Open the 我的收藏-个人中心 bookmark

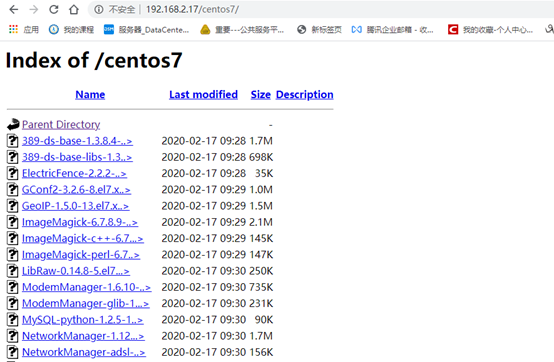click(x=490, y=30)
